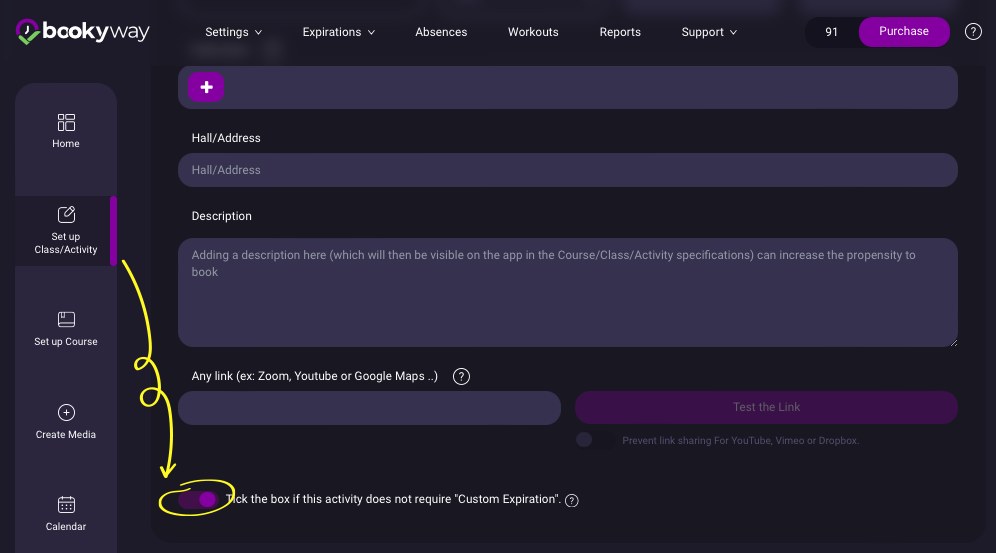
Task: Open the Reports menu item
Action: [620, 32]
